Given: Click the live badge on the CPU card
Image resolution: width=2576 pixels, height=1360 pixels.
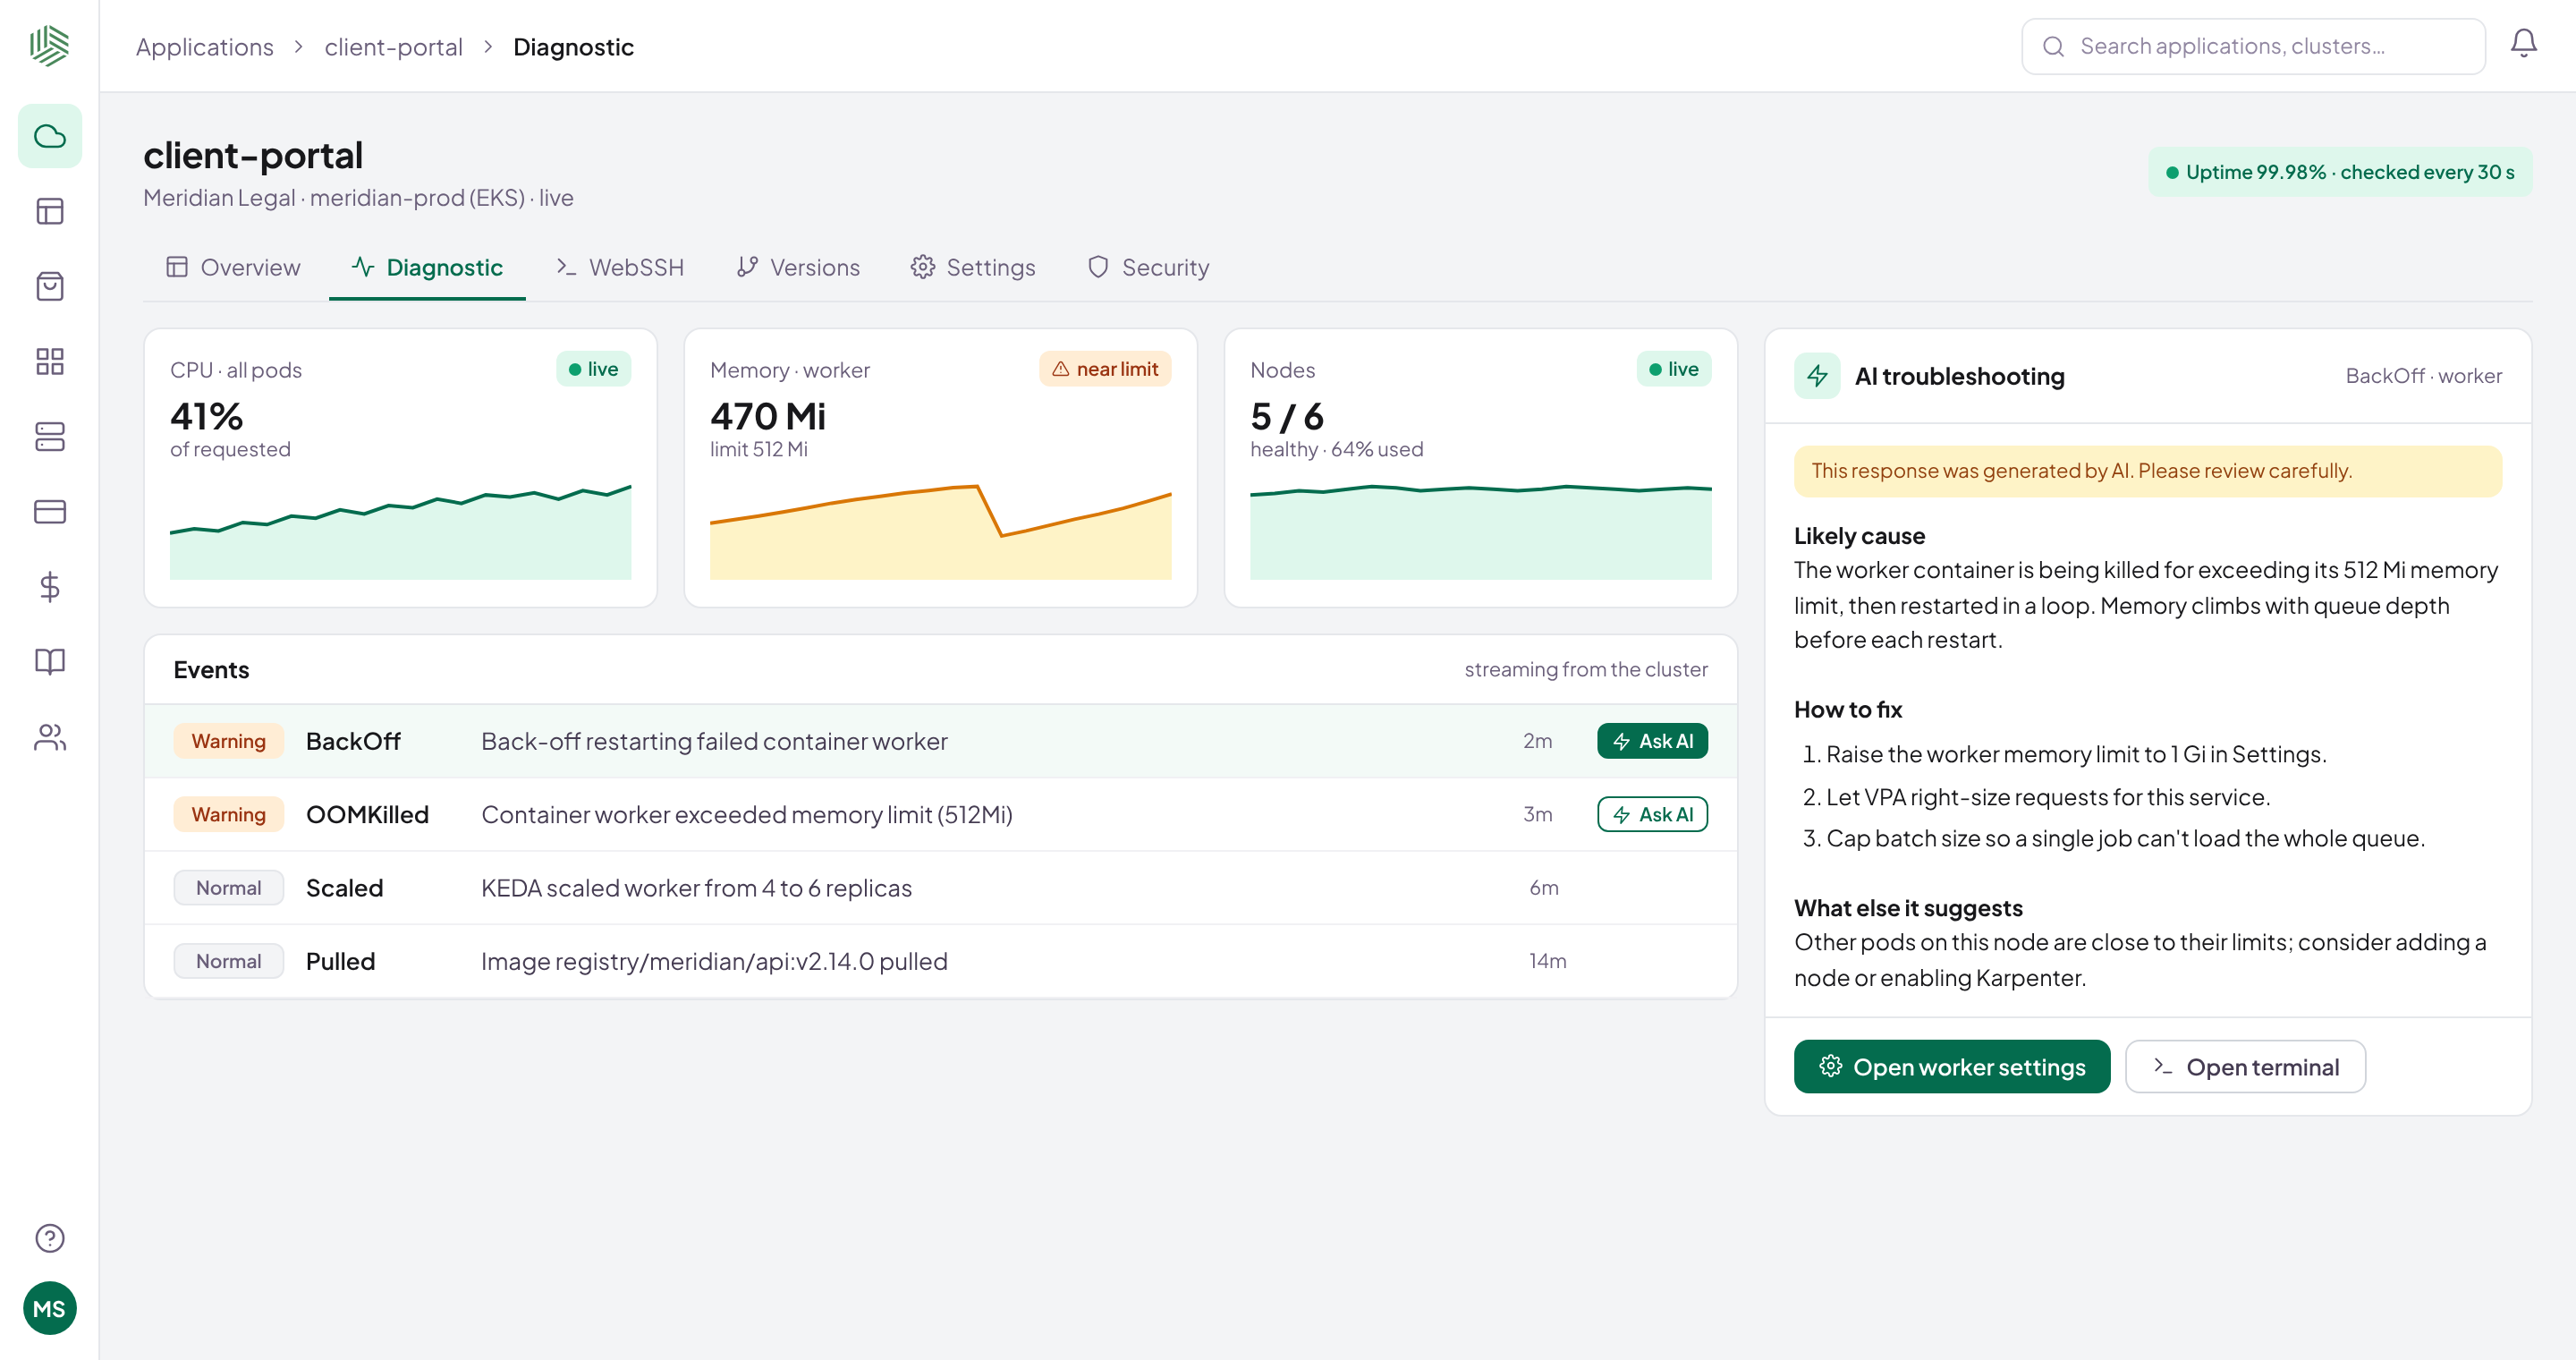Looking at the screenshot, I should [x=594, y=369].
